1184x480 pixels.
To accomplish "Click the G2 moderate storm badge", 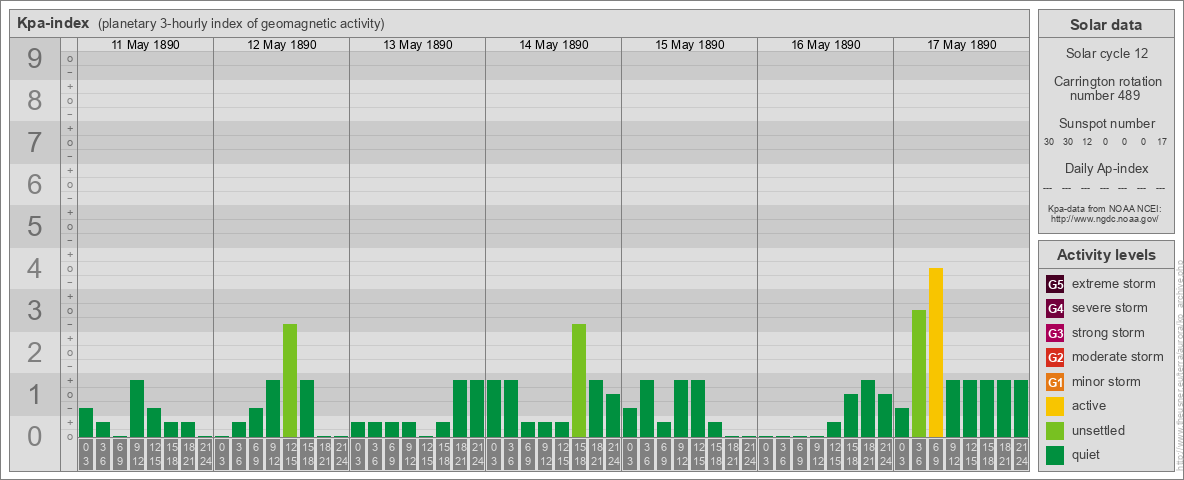I will pos(1055,357).
